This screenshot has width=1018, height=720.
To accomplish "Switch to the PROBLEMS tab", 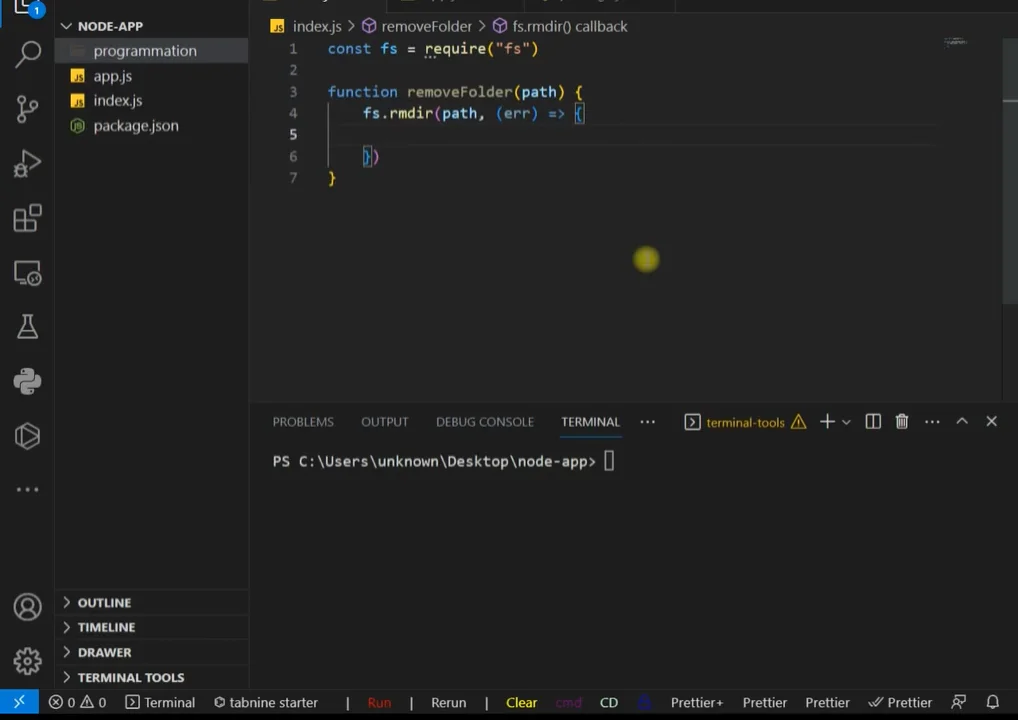I will coord(303,422).
